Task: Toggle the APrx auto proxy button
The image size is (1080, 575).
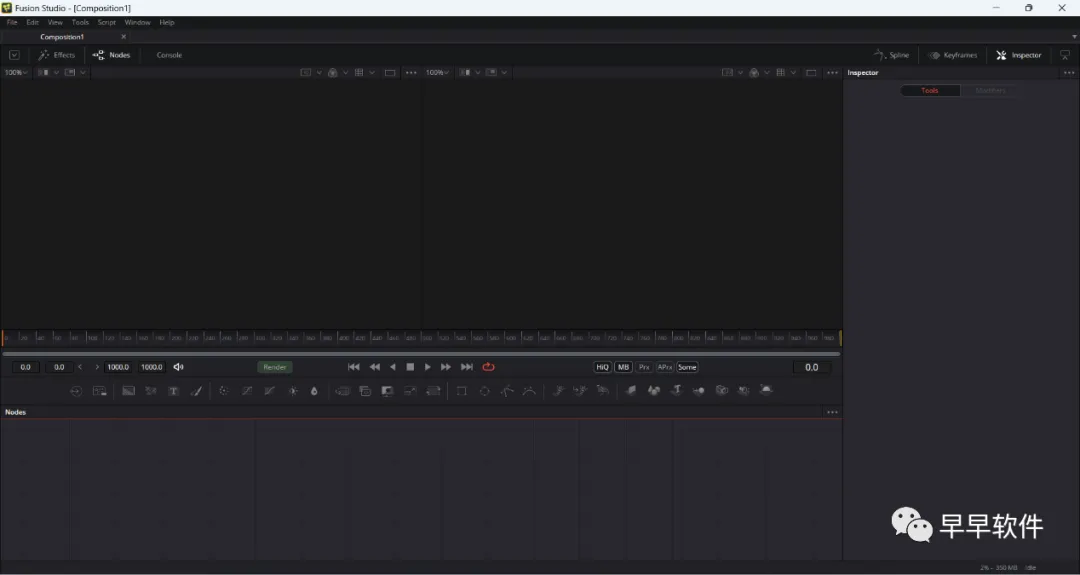Action: tap(665, 367)
